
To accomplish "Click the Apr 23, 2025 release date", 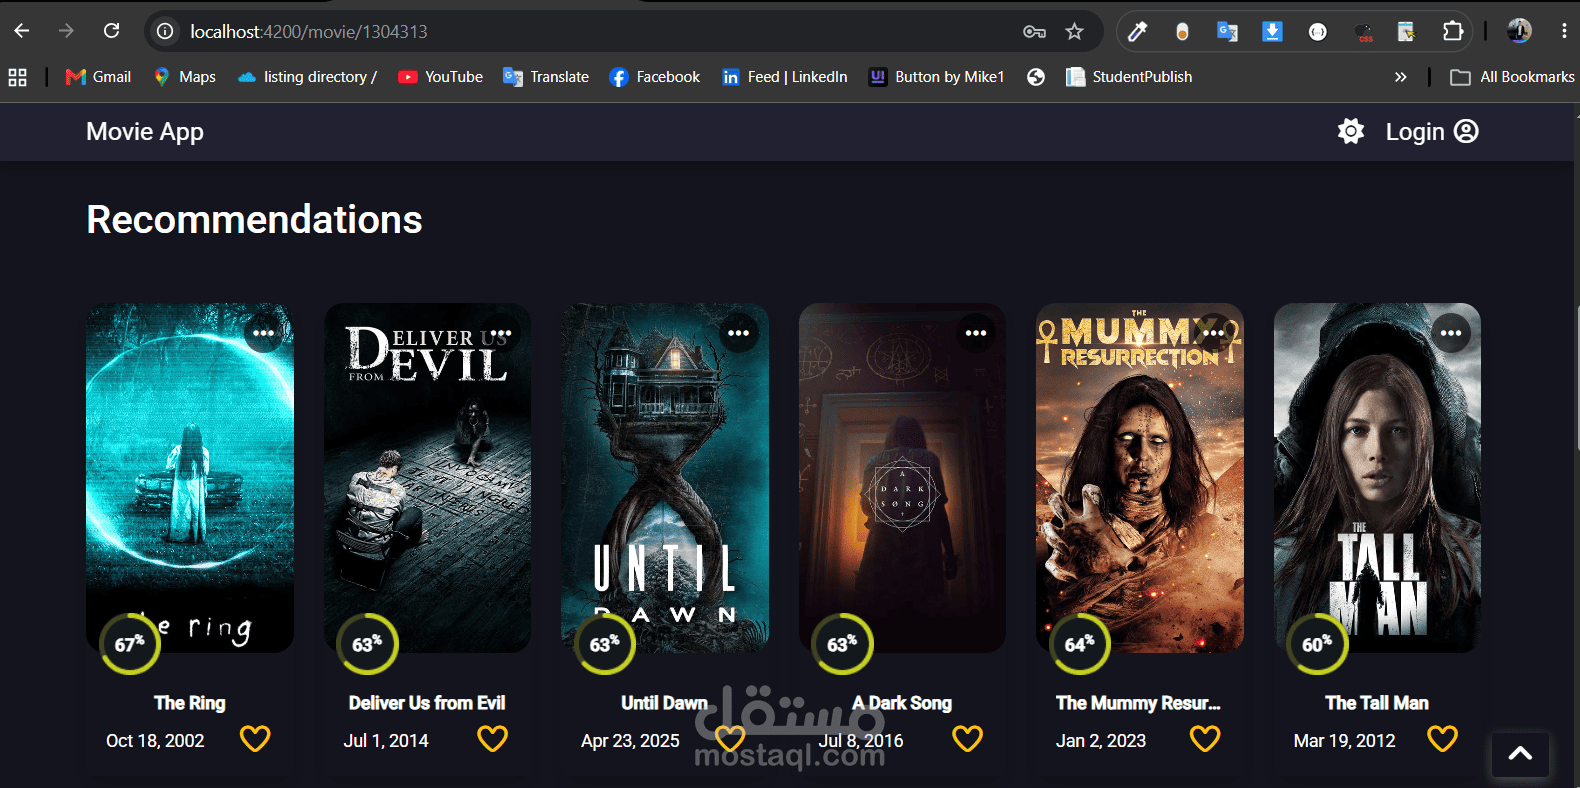I will point(630,741).
